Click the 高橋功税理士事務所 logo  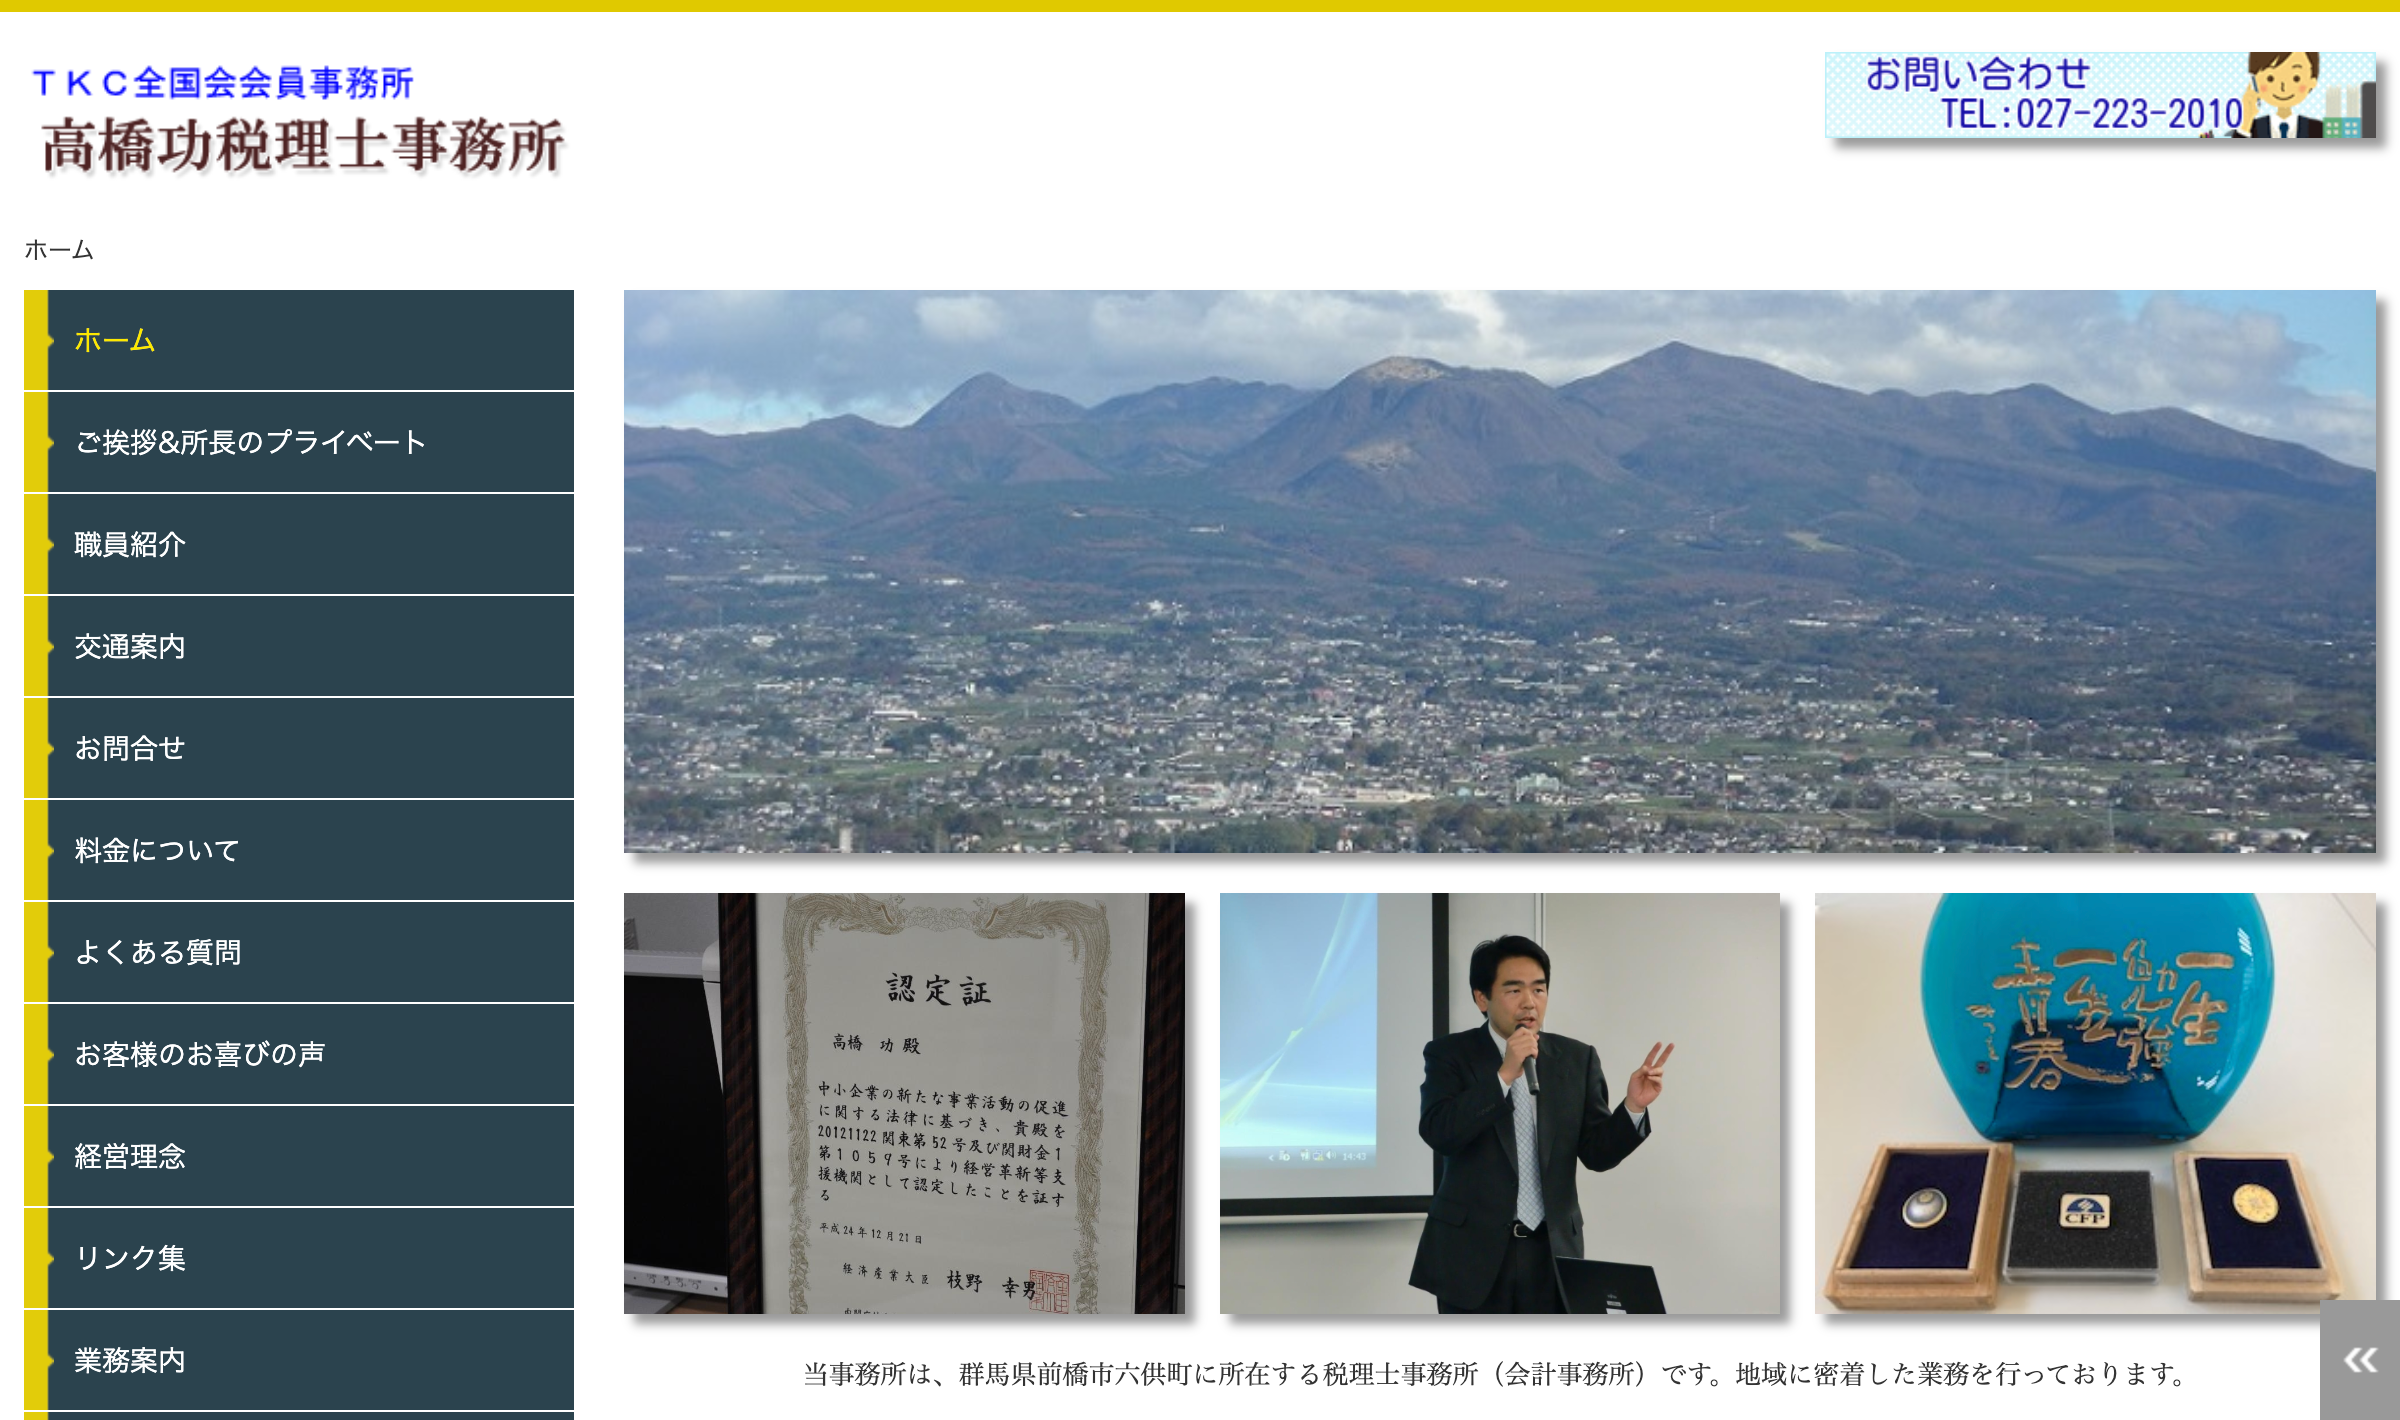click(302, 146)
